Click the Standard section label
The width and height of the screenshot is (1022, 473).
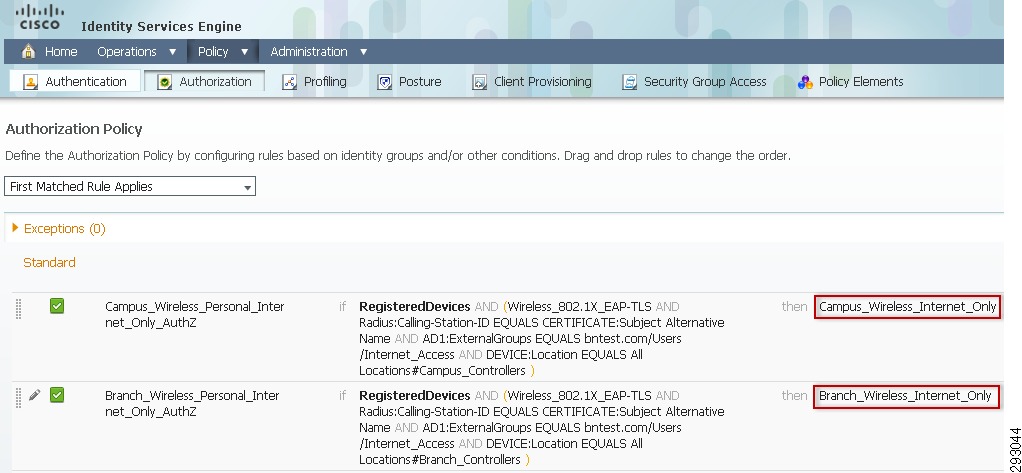click(x=50, y=263)
